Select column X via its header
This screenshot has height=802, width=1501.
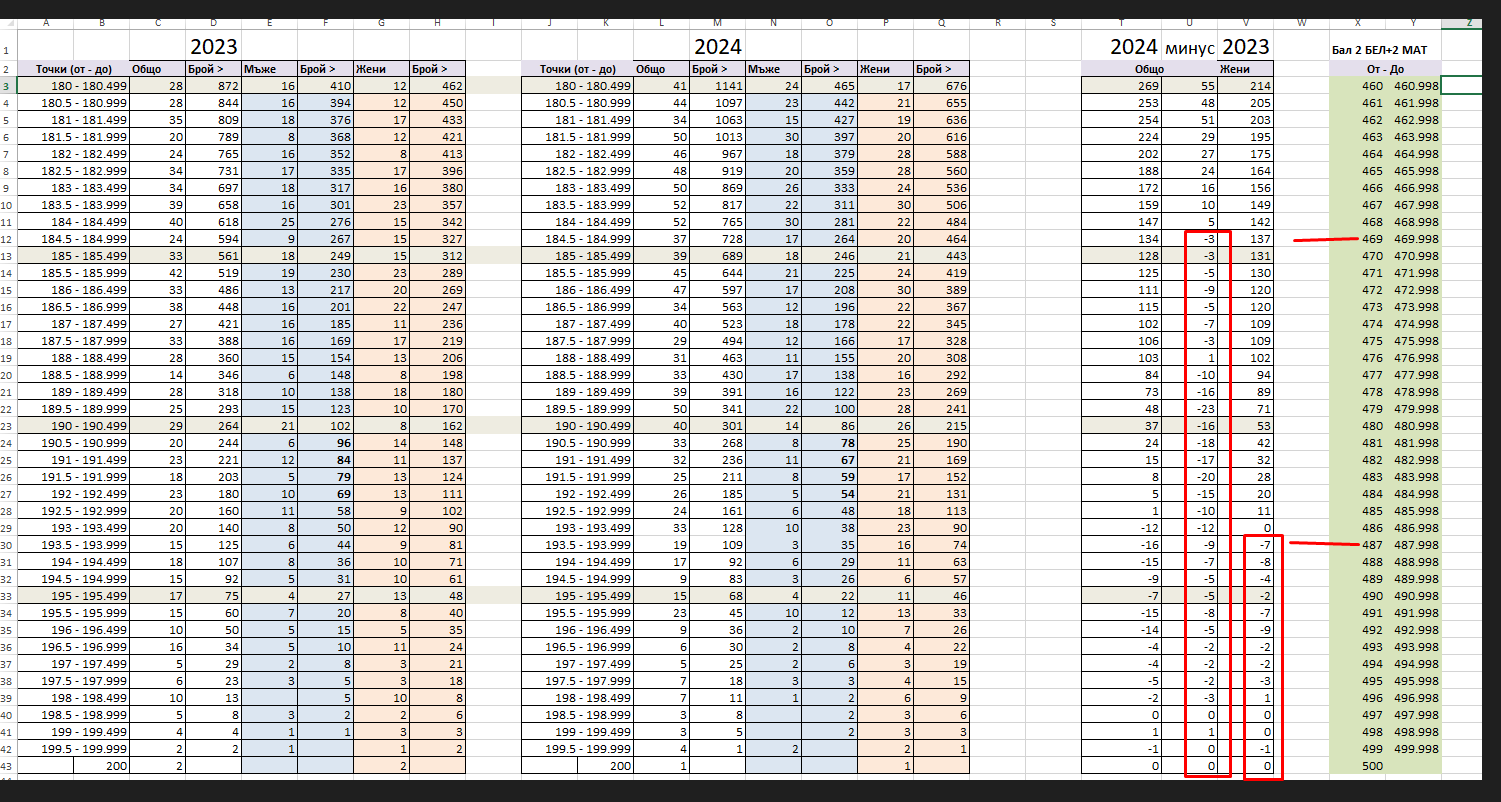click(1356, 22)
